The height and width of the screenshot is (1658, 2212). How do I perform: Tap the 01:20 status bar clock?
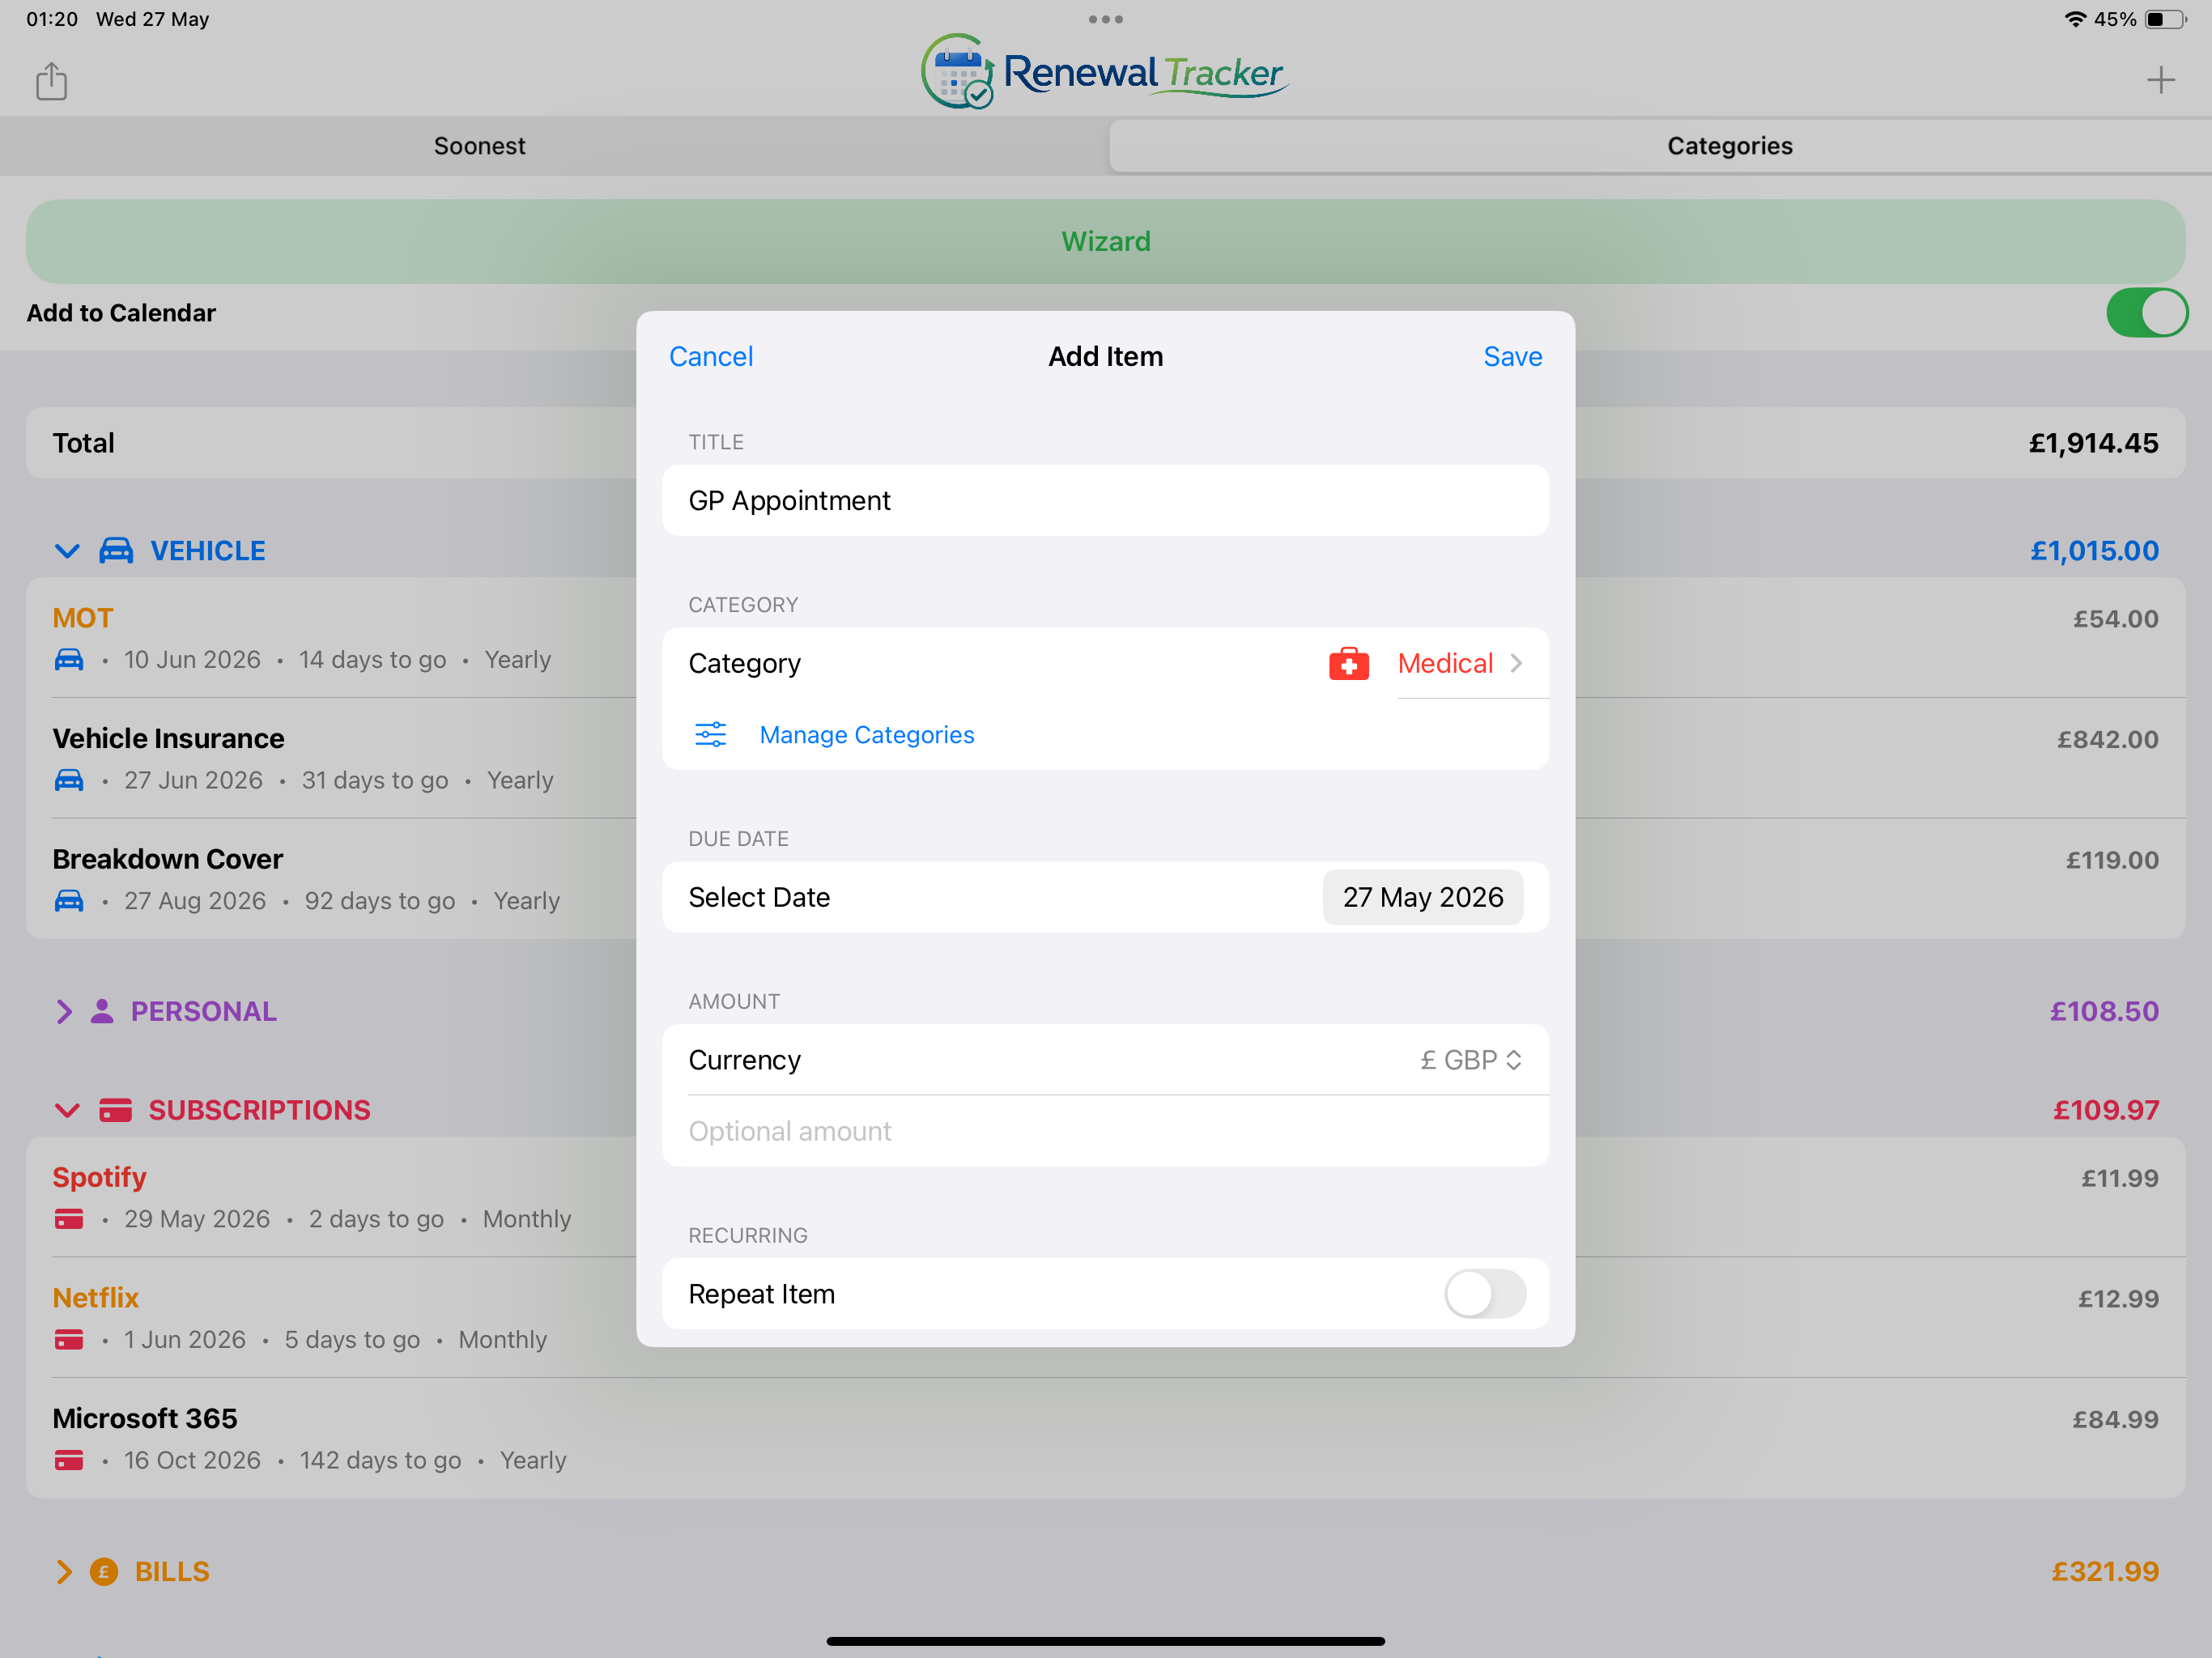(x=52, y=19)
